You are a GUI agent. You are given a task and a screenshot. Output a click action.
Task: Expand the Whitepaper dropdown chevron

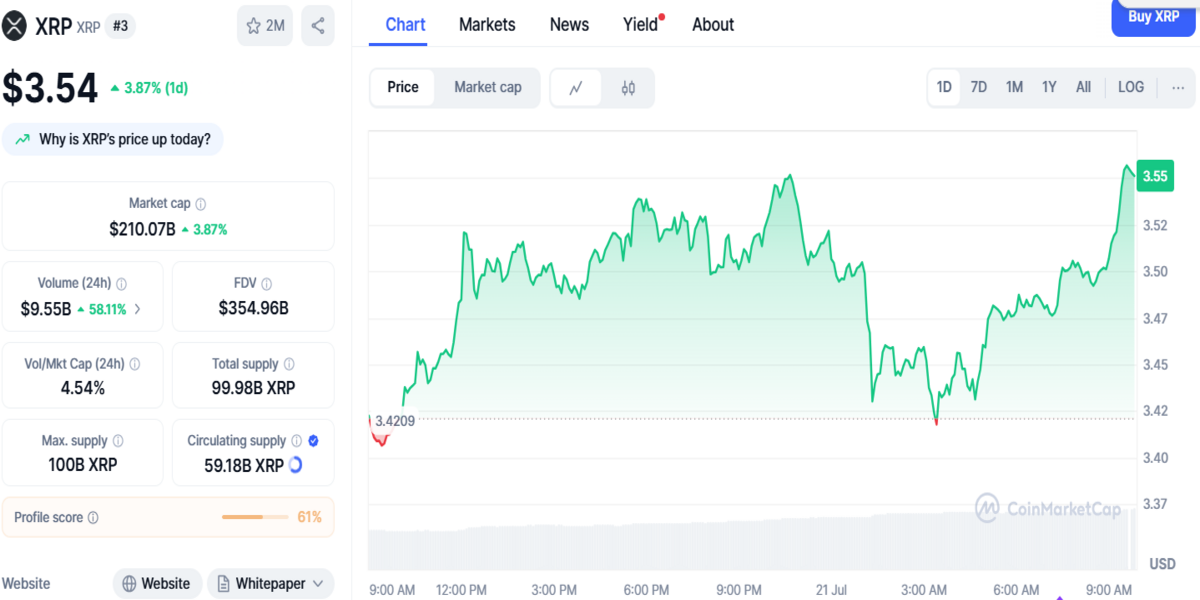(x=318, y=584)
